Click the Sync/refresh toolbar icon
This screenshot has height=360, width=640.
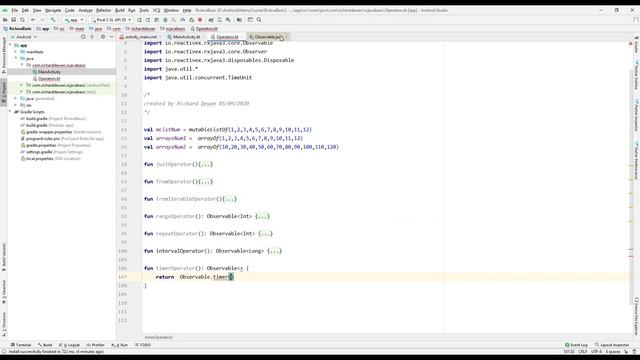(x=22, y=20)
